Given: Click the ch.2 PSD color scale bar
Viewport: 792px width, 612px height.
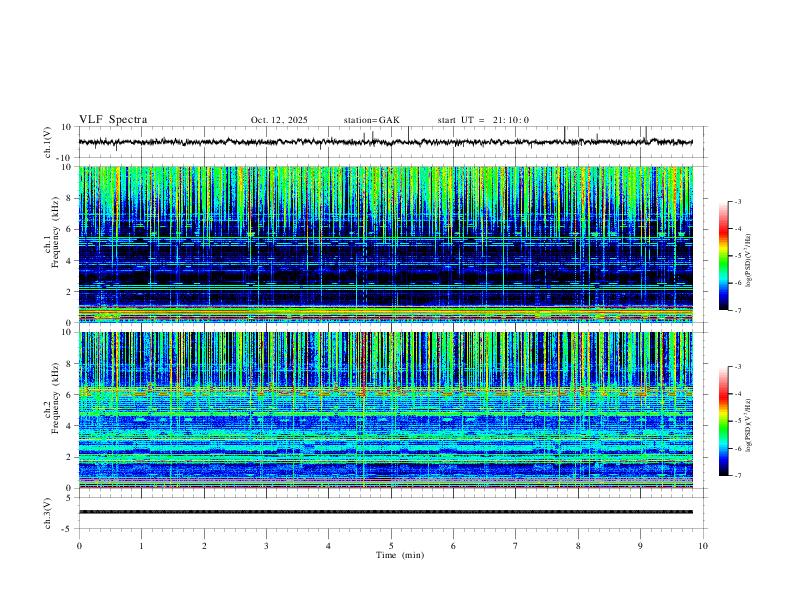Looking at the screenshot, I should pyautogui.click(x=723, y=421).
